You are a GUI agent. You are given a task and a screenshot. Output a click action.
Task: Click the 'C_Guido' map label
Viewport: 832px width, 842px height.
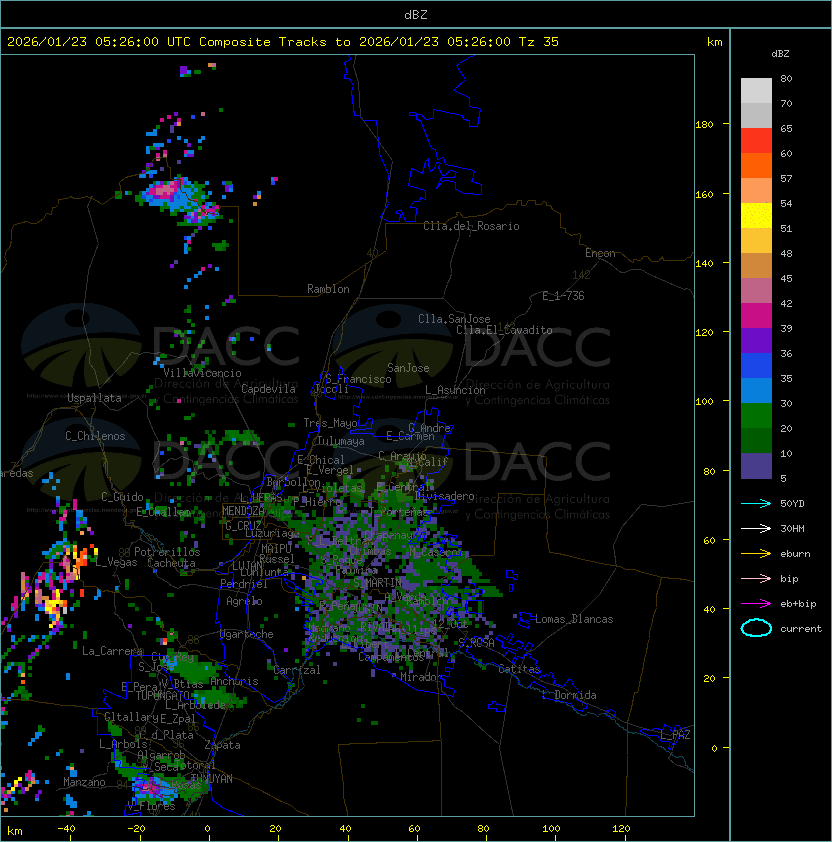[x=122, y=497]
